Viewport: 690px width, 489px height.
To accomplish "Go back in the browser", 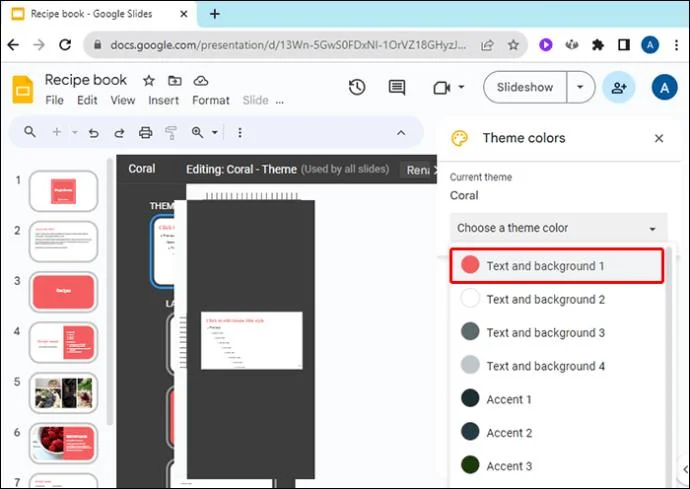I will (x=14, y=44).
